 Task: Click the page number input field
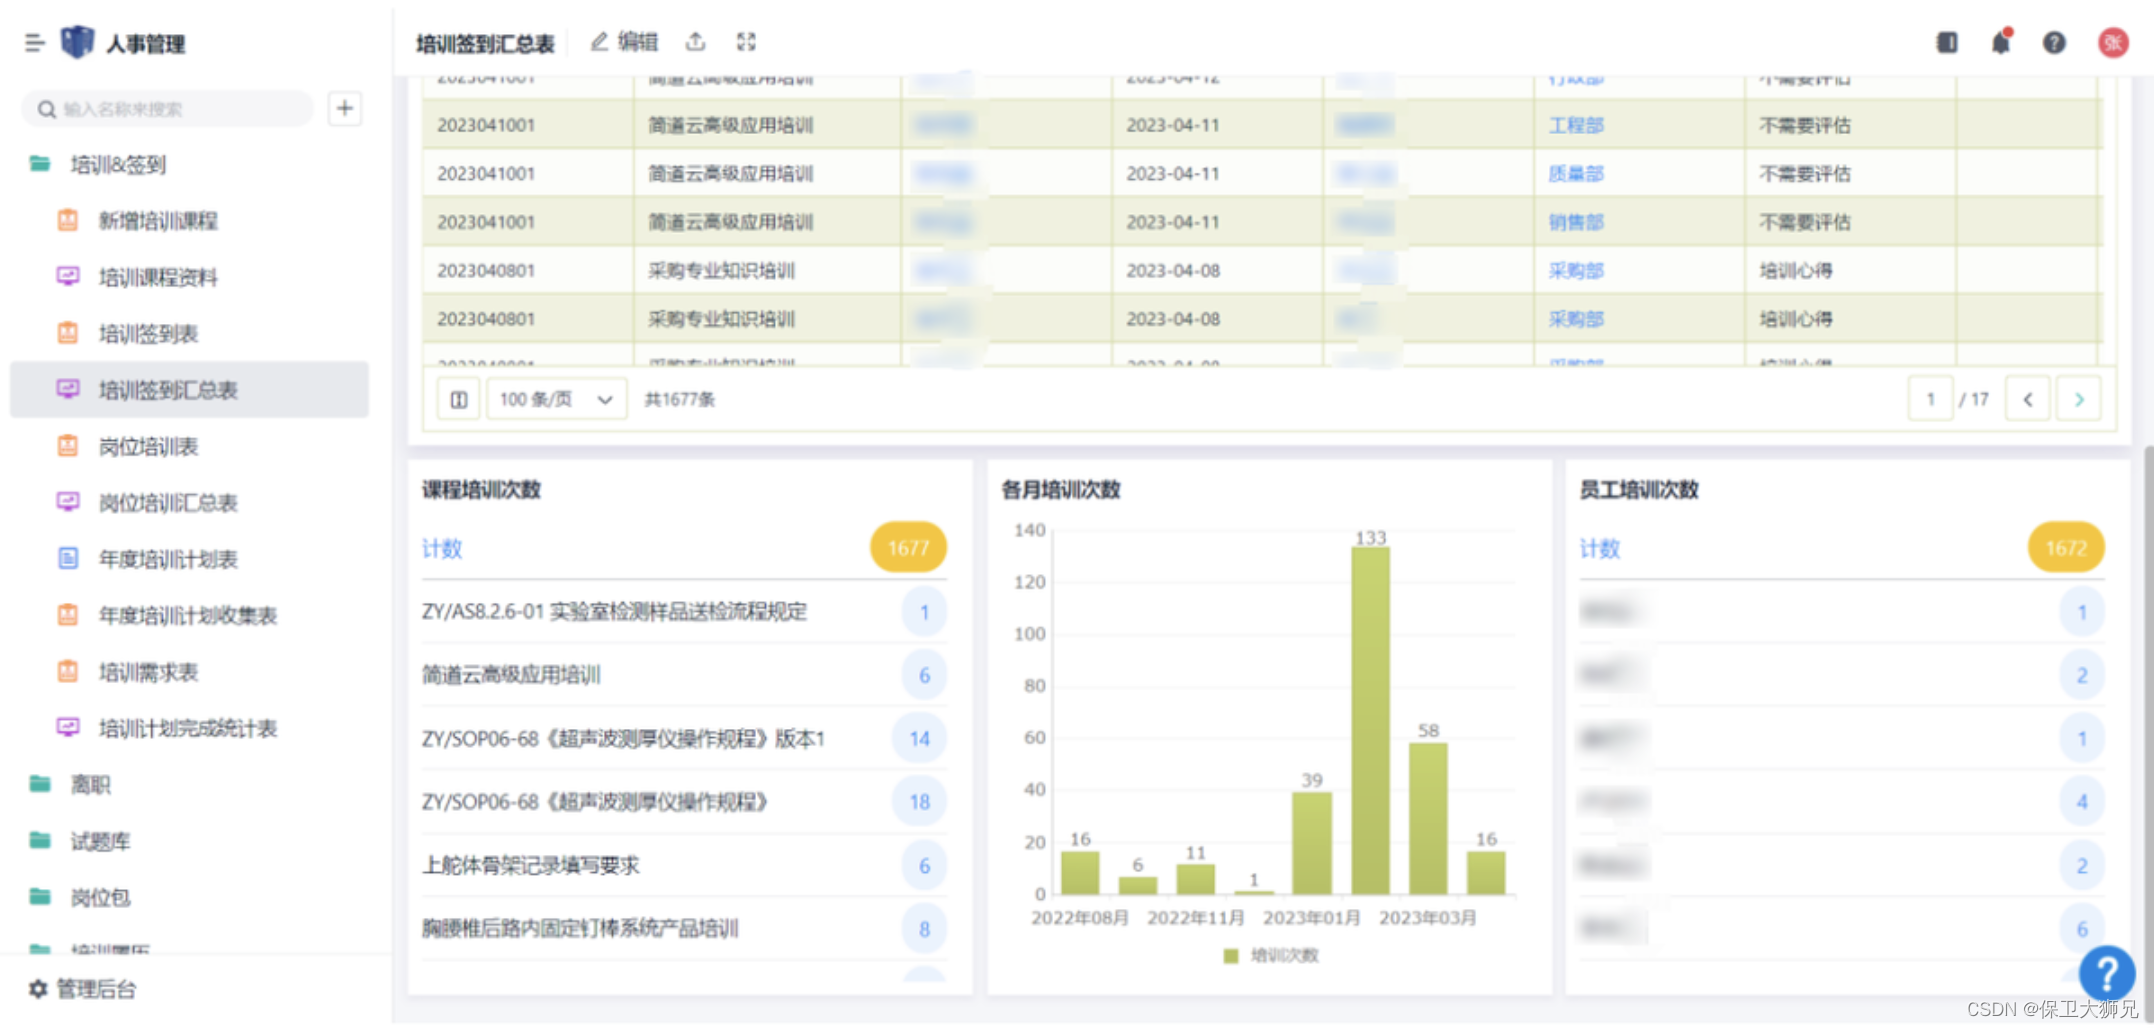1930,400
